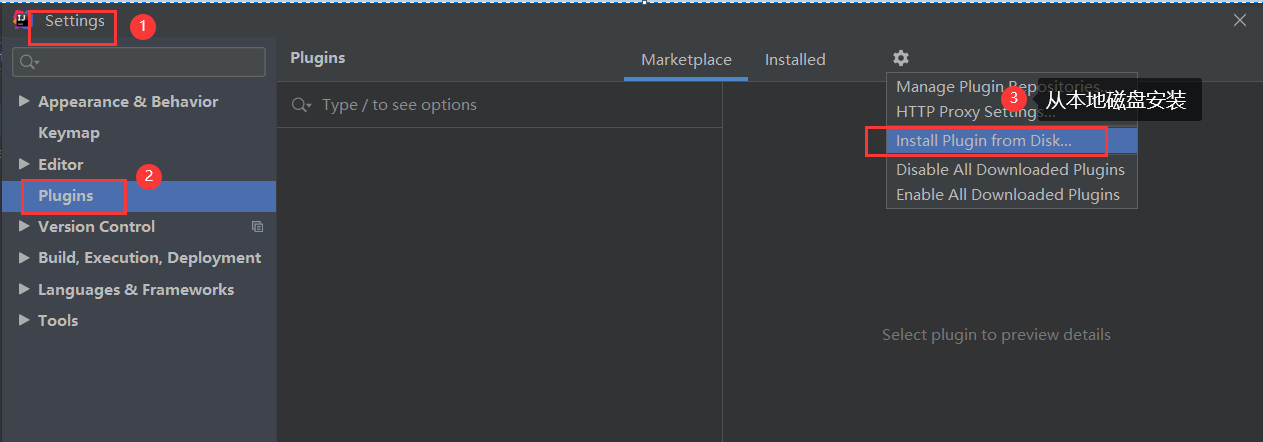Click the plugin search magnifier icon
This screenshot has width=1263, height=442.
point(301,105)
